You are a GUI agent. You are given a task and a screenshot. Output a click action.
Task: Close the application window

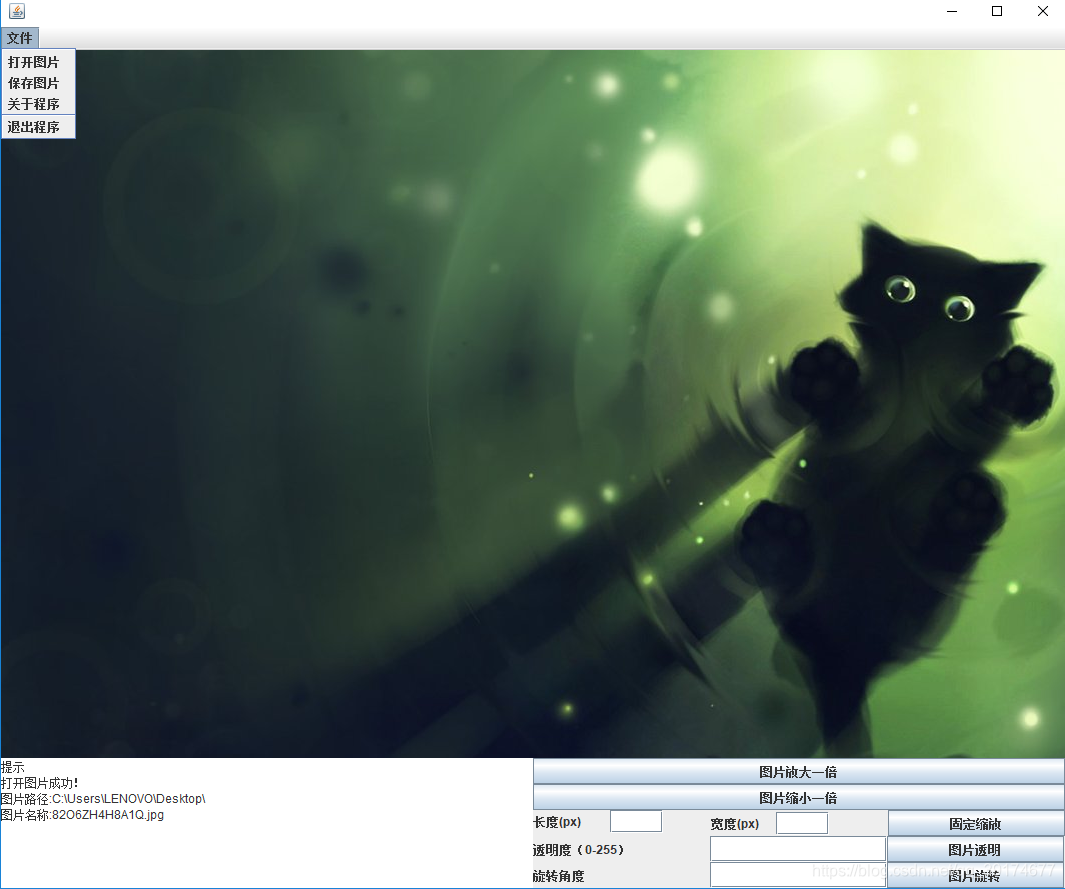(x=1043, y=11)
